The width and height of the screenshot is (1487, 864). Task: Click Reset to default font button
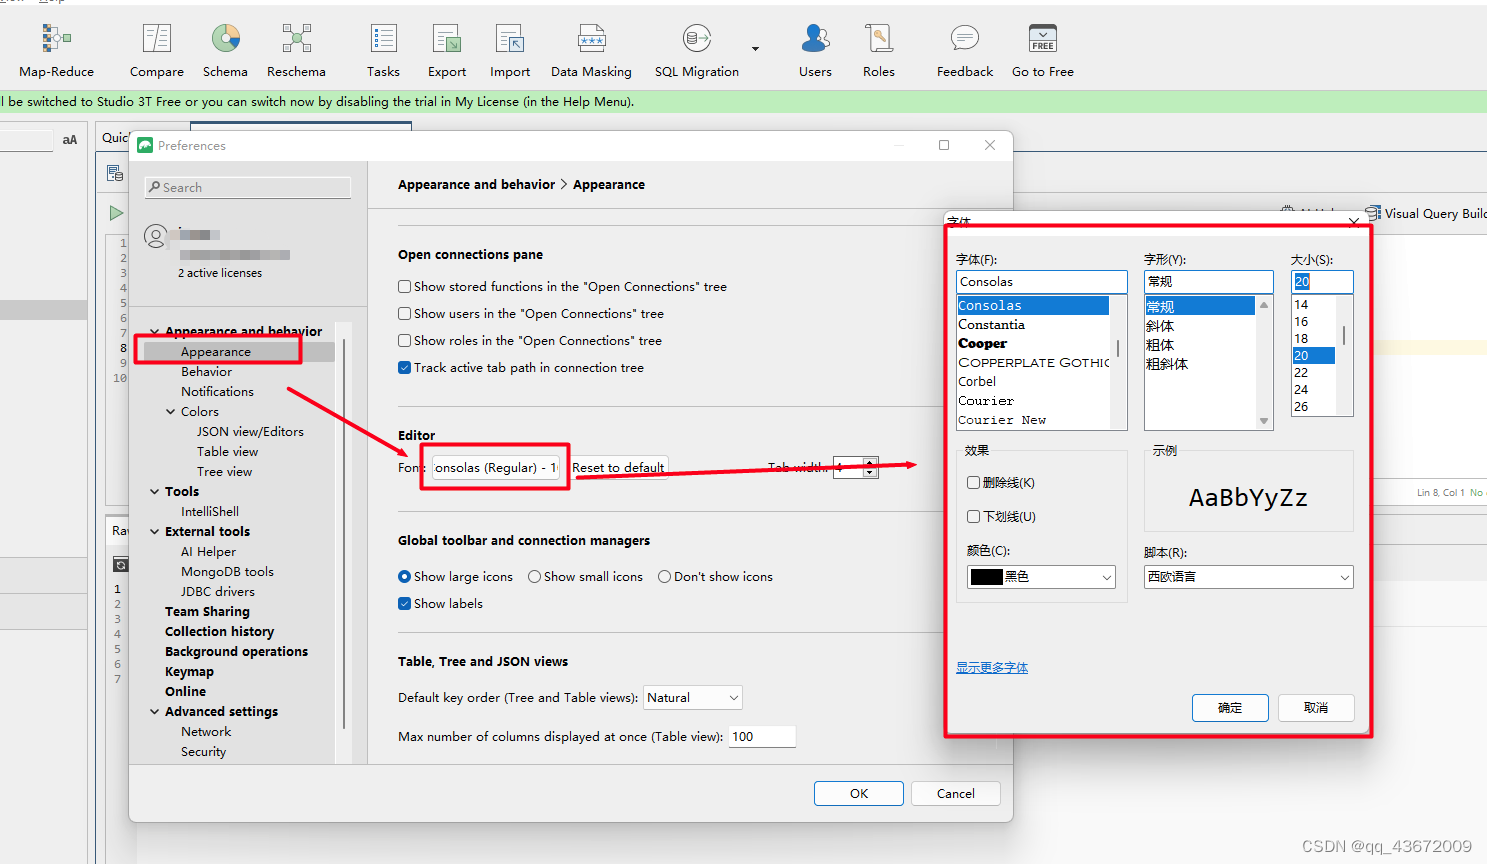618,467
